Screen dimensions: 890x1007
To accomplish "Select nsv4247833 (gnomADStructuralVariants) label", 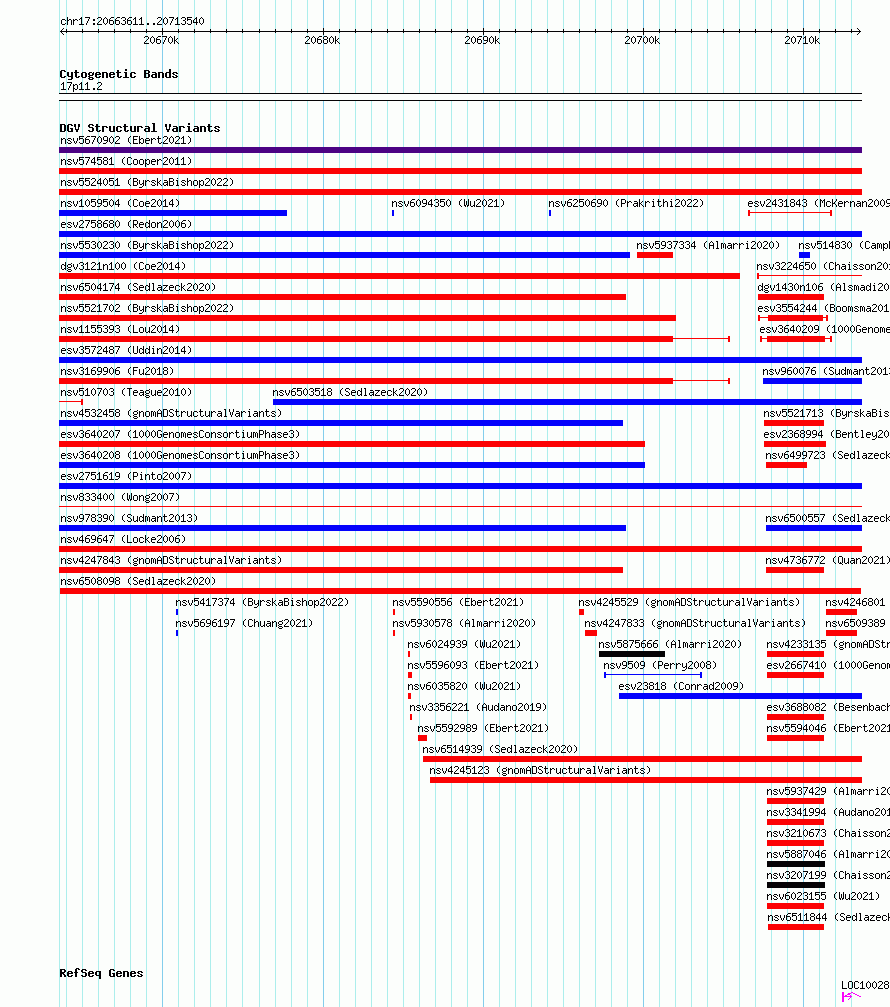I will click(695, 623).
